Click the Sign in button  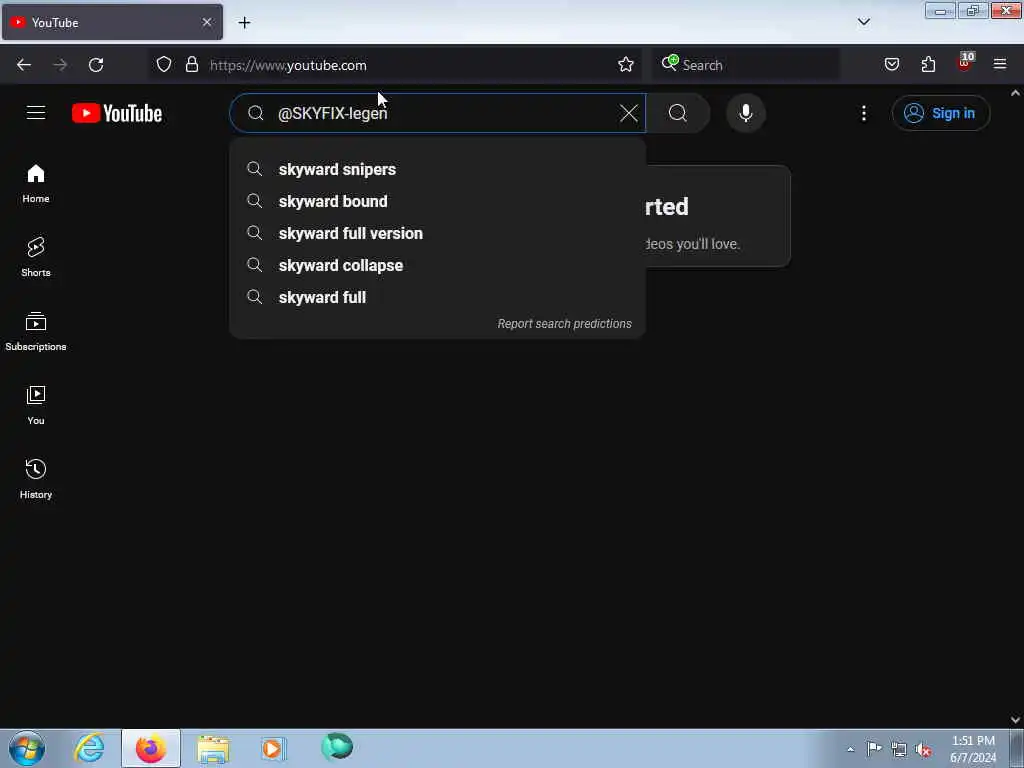pyautogui.click(x=940, y=113)
